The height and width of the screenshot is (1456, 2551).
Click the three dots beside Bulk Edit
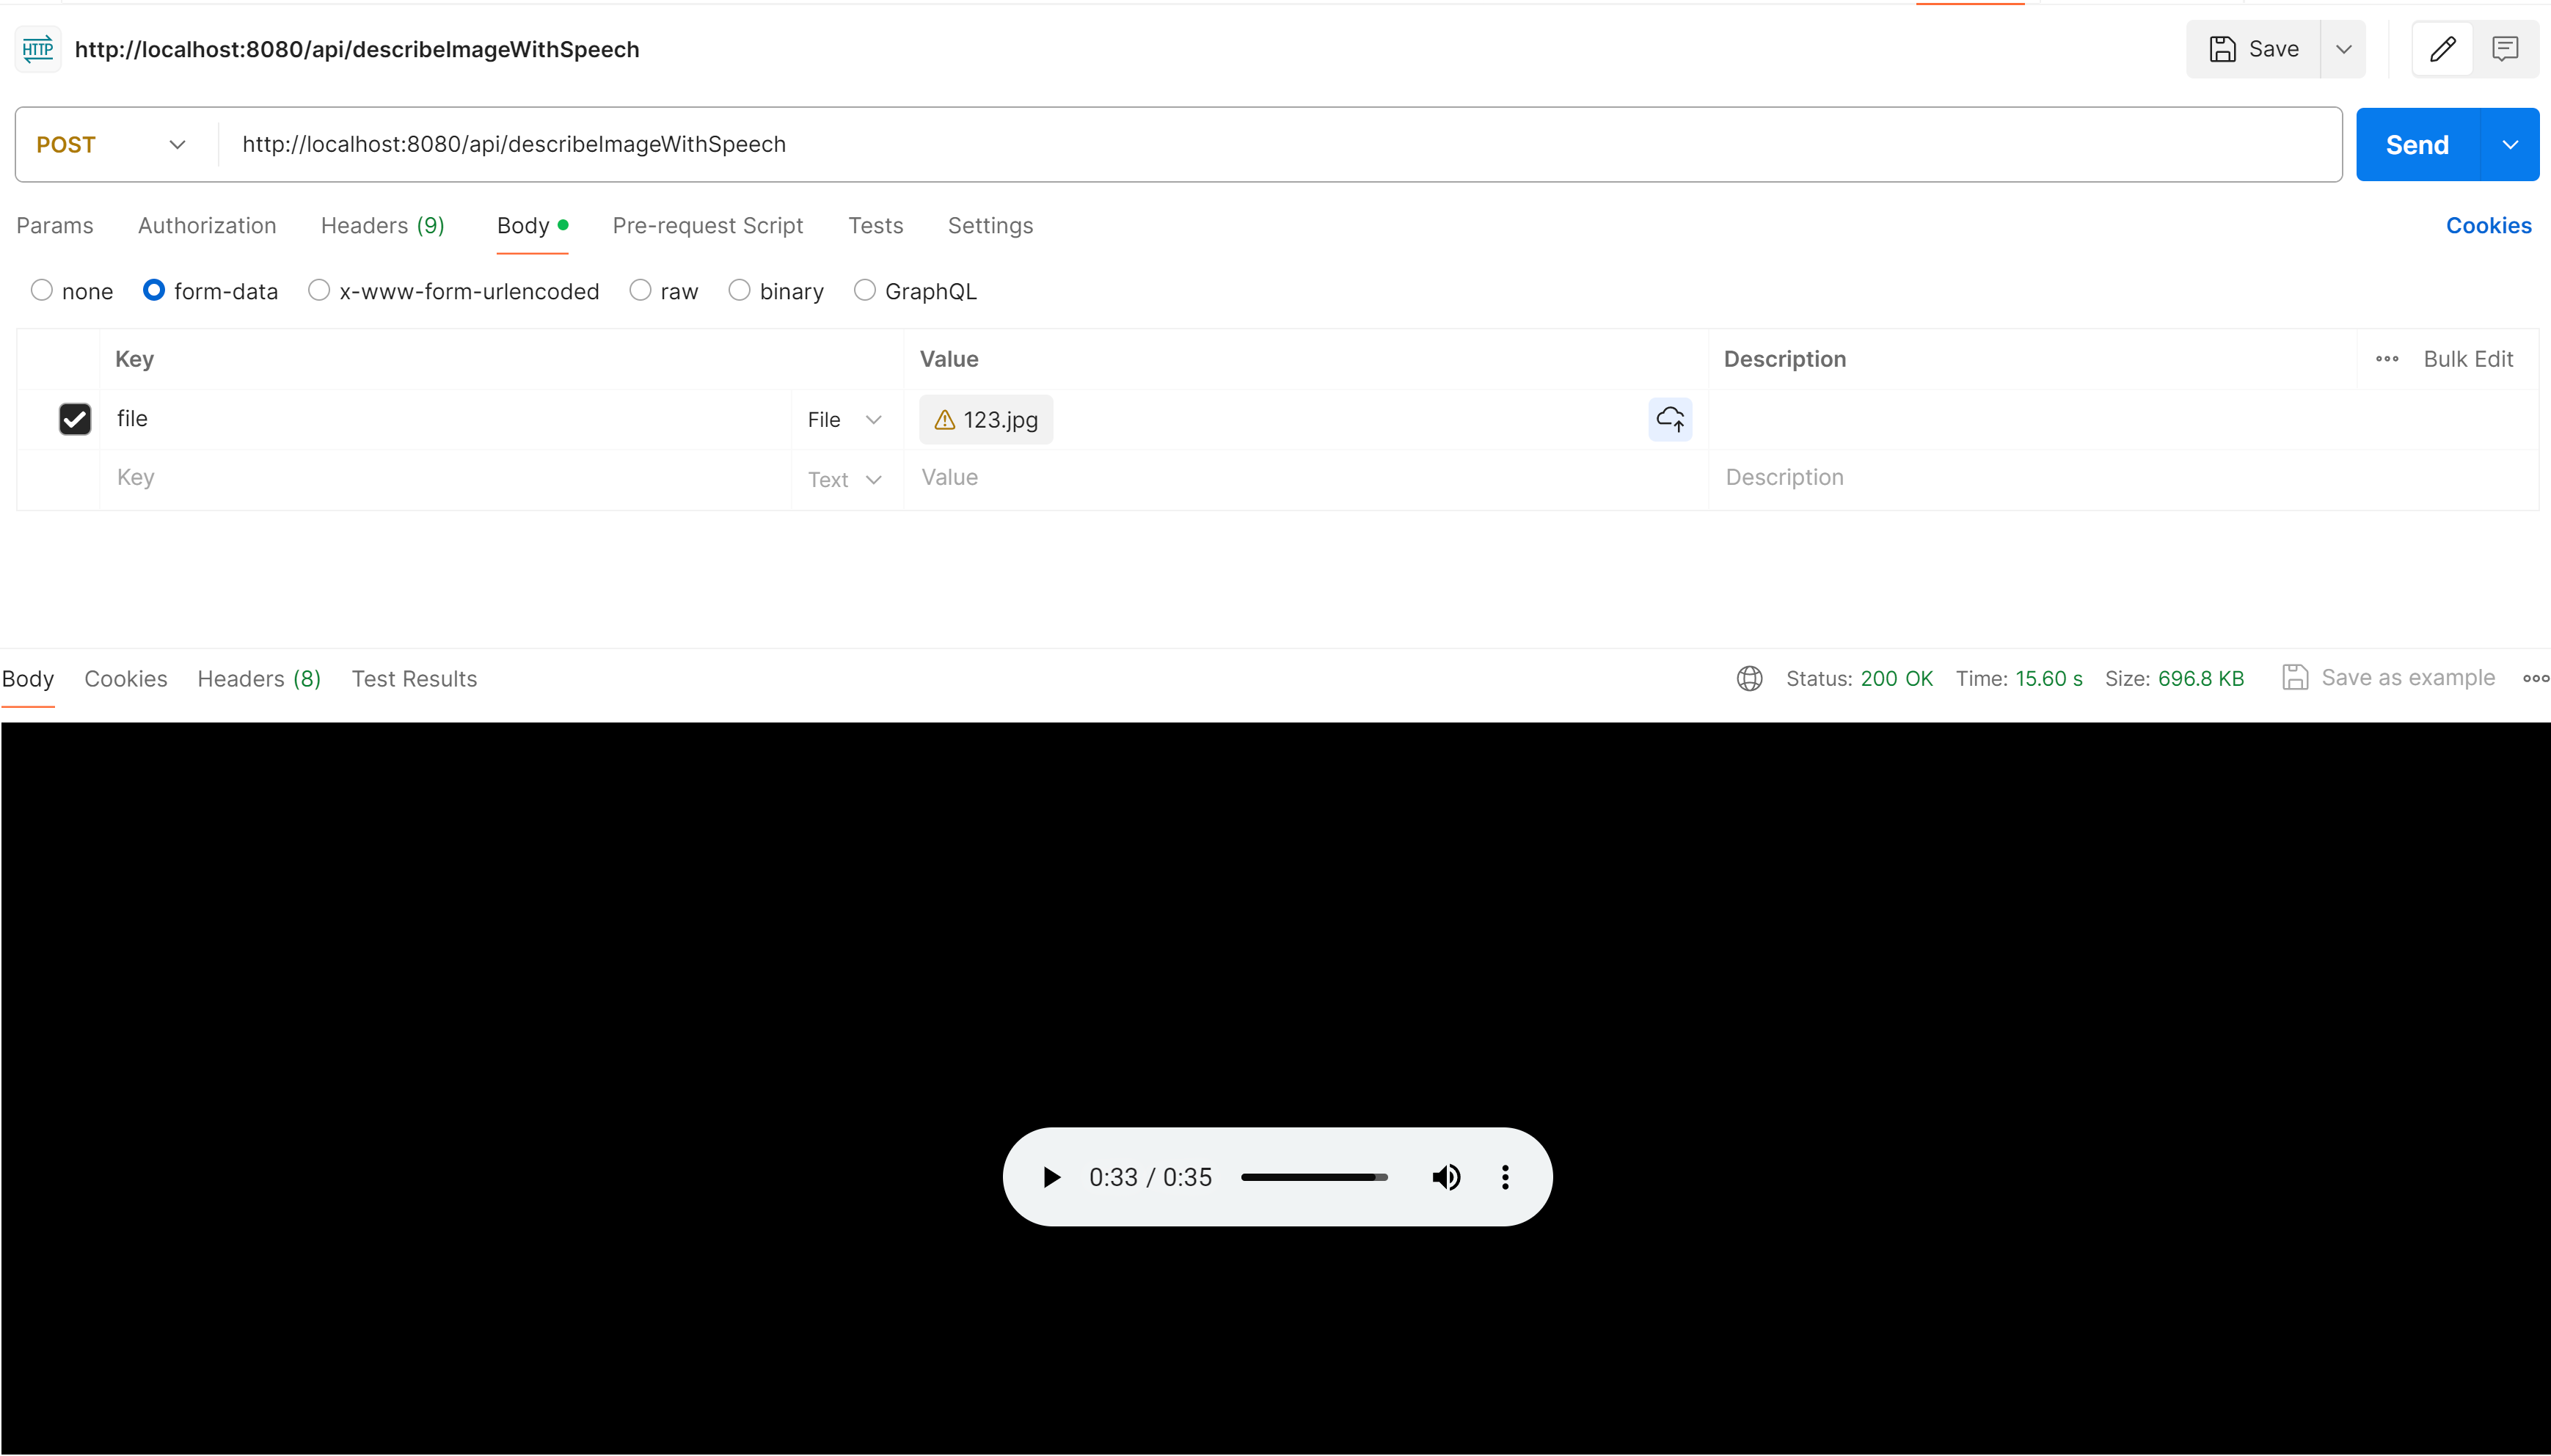2387,359
